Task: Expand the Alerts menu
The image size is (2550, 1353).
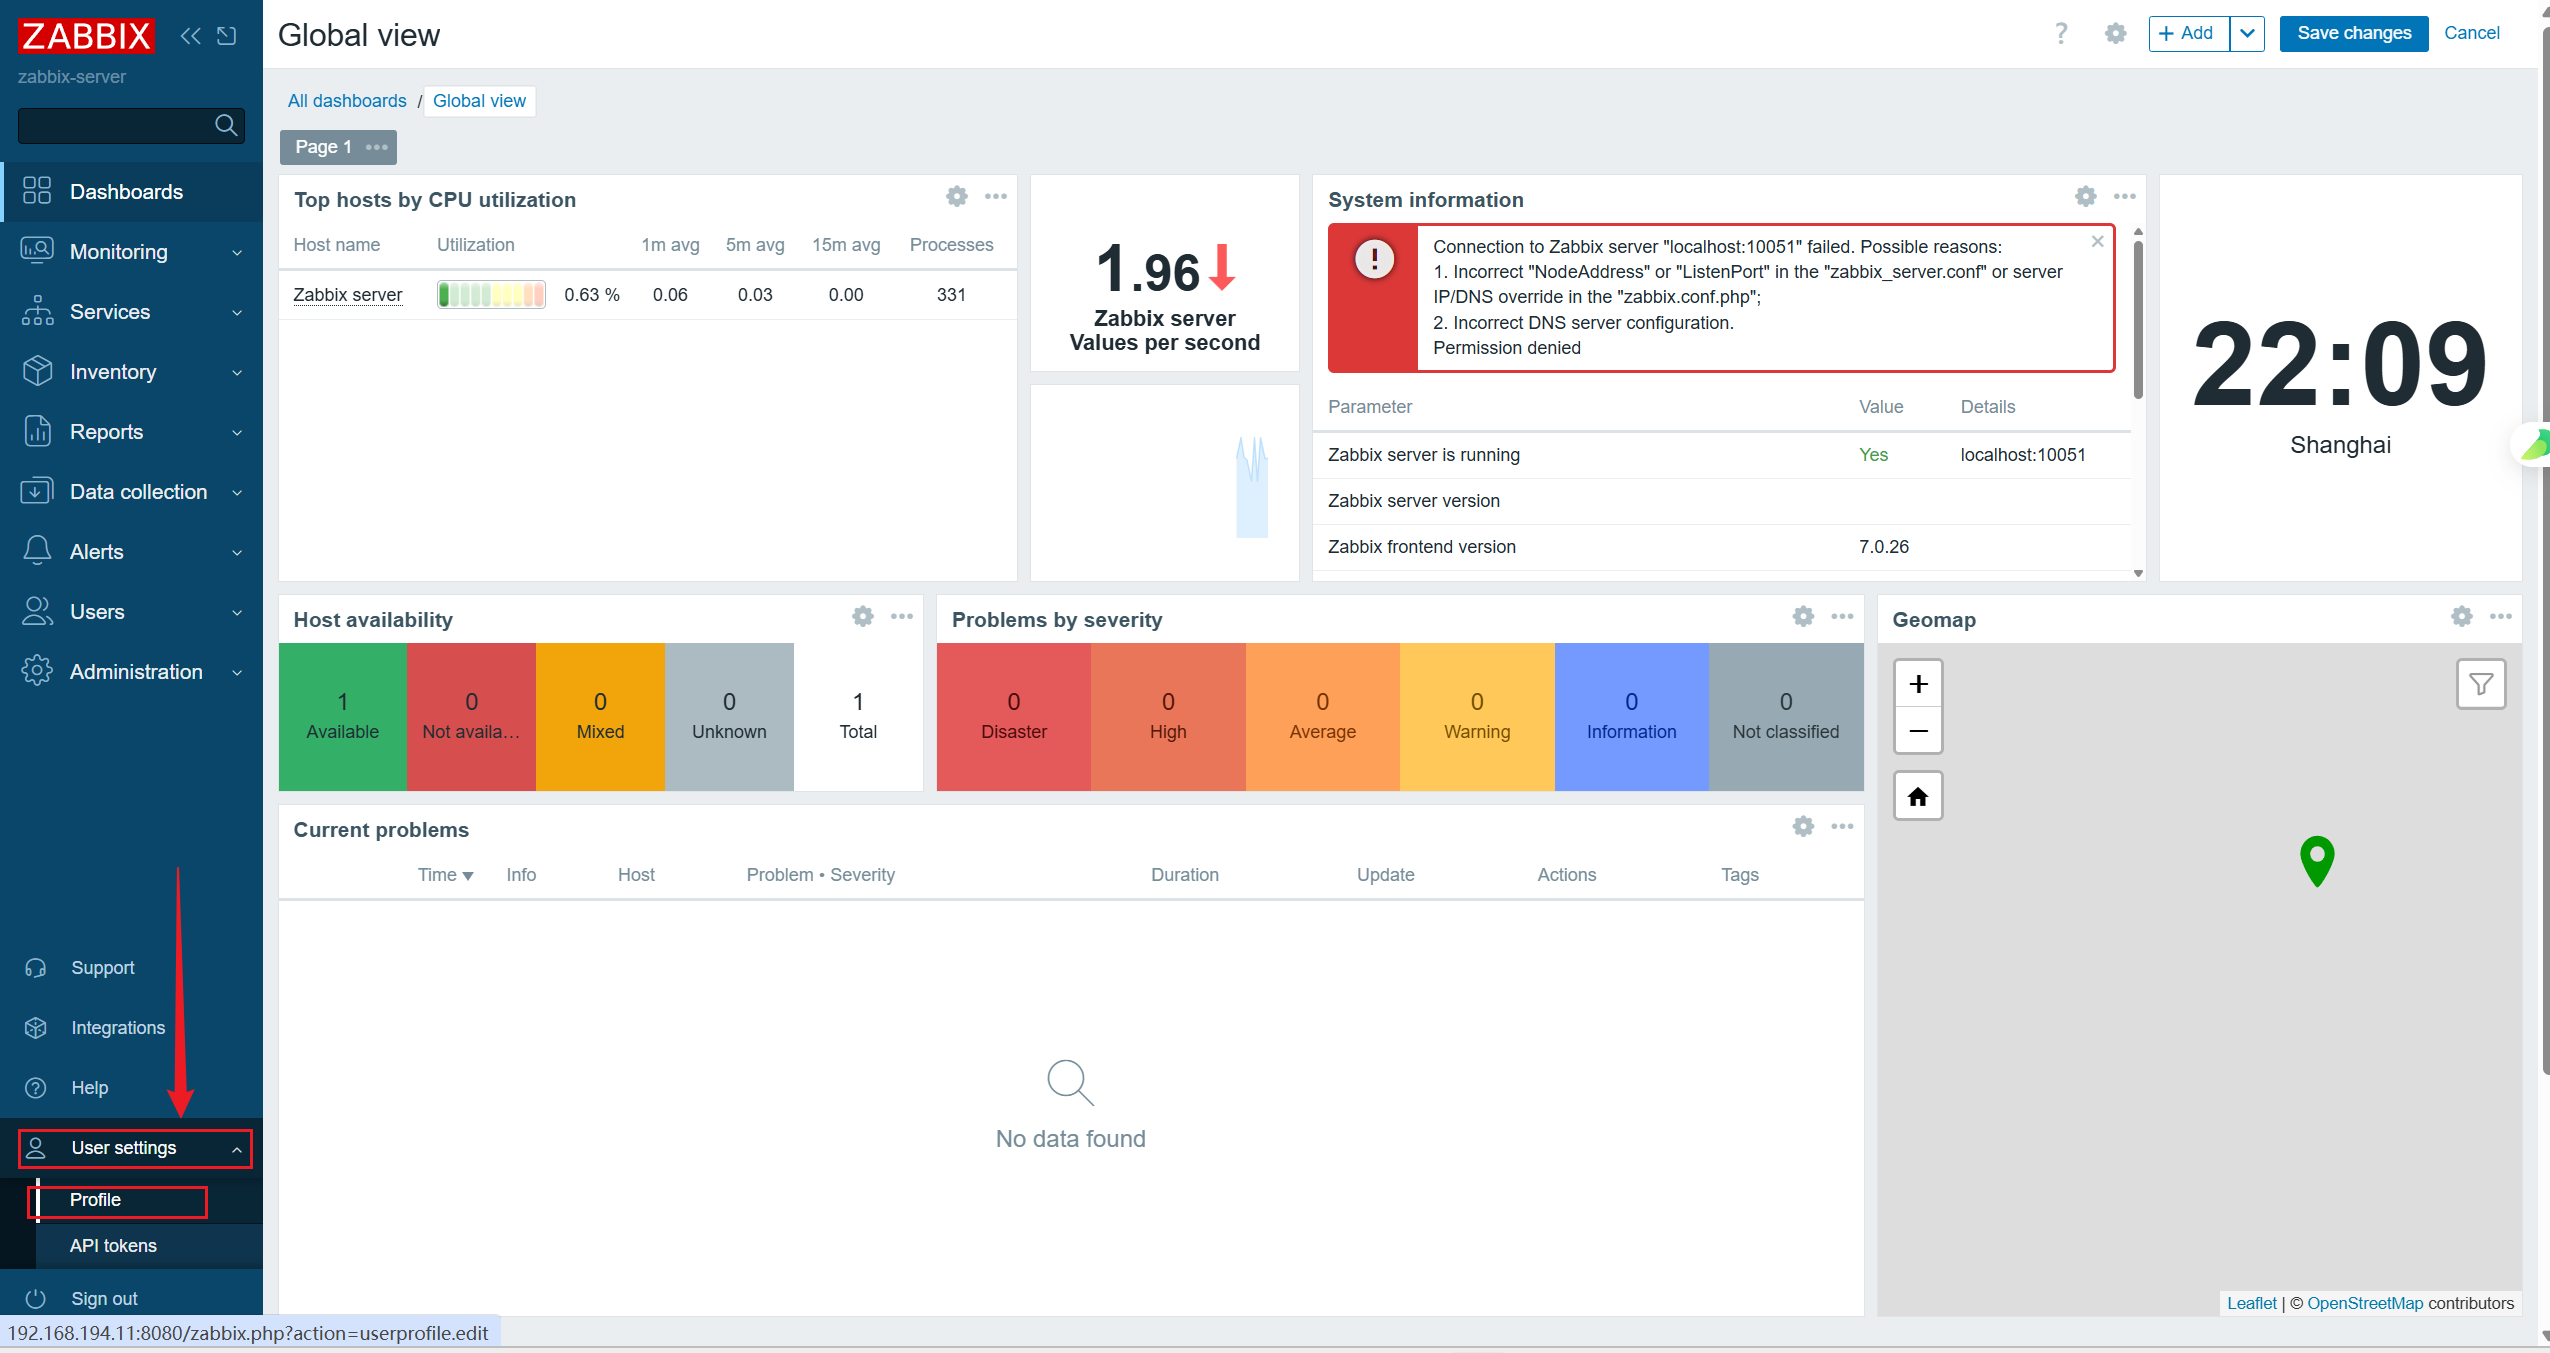Action: click(x=131, y=552)
